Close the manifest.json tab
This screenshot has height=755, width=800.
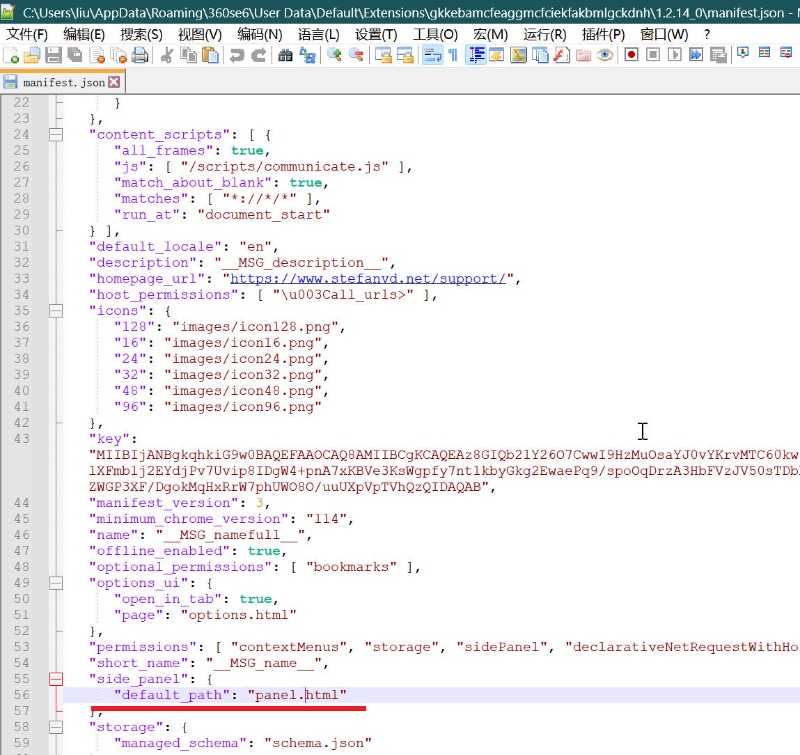114,83
